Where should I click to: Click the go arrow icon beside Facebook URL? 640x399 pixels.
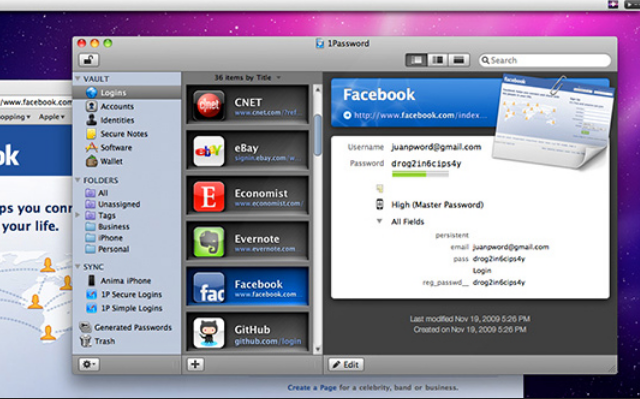pyautogui.click(x=347, y=115)
